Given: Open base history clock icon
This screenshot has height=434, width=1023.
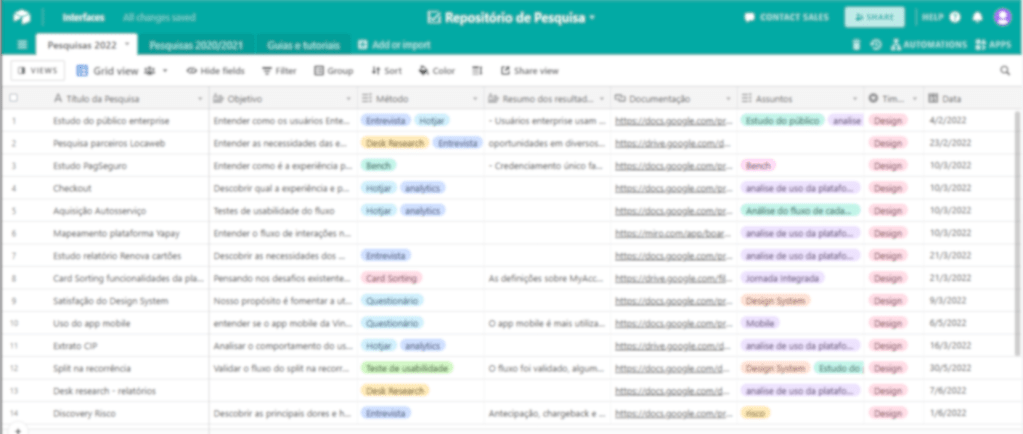Looking at the screenshot, I should click(x=876, y=45).
